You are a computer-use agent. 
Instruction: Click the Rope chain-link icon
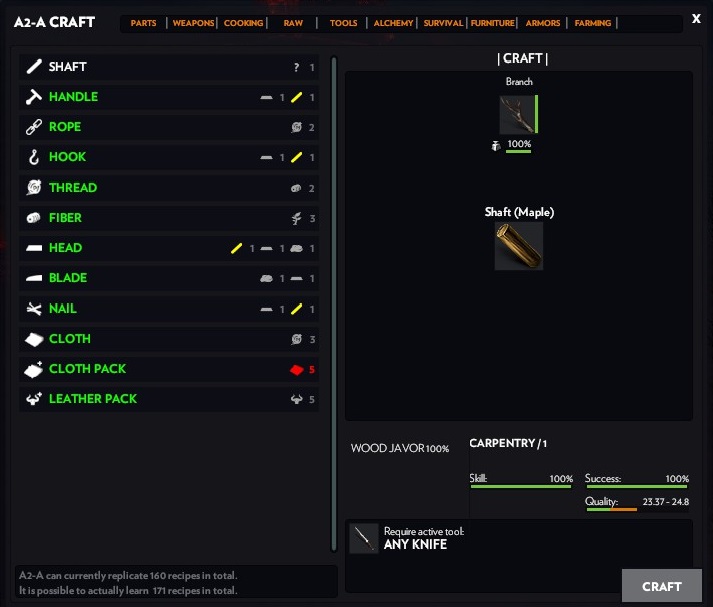click(x=34, y=127)
